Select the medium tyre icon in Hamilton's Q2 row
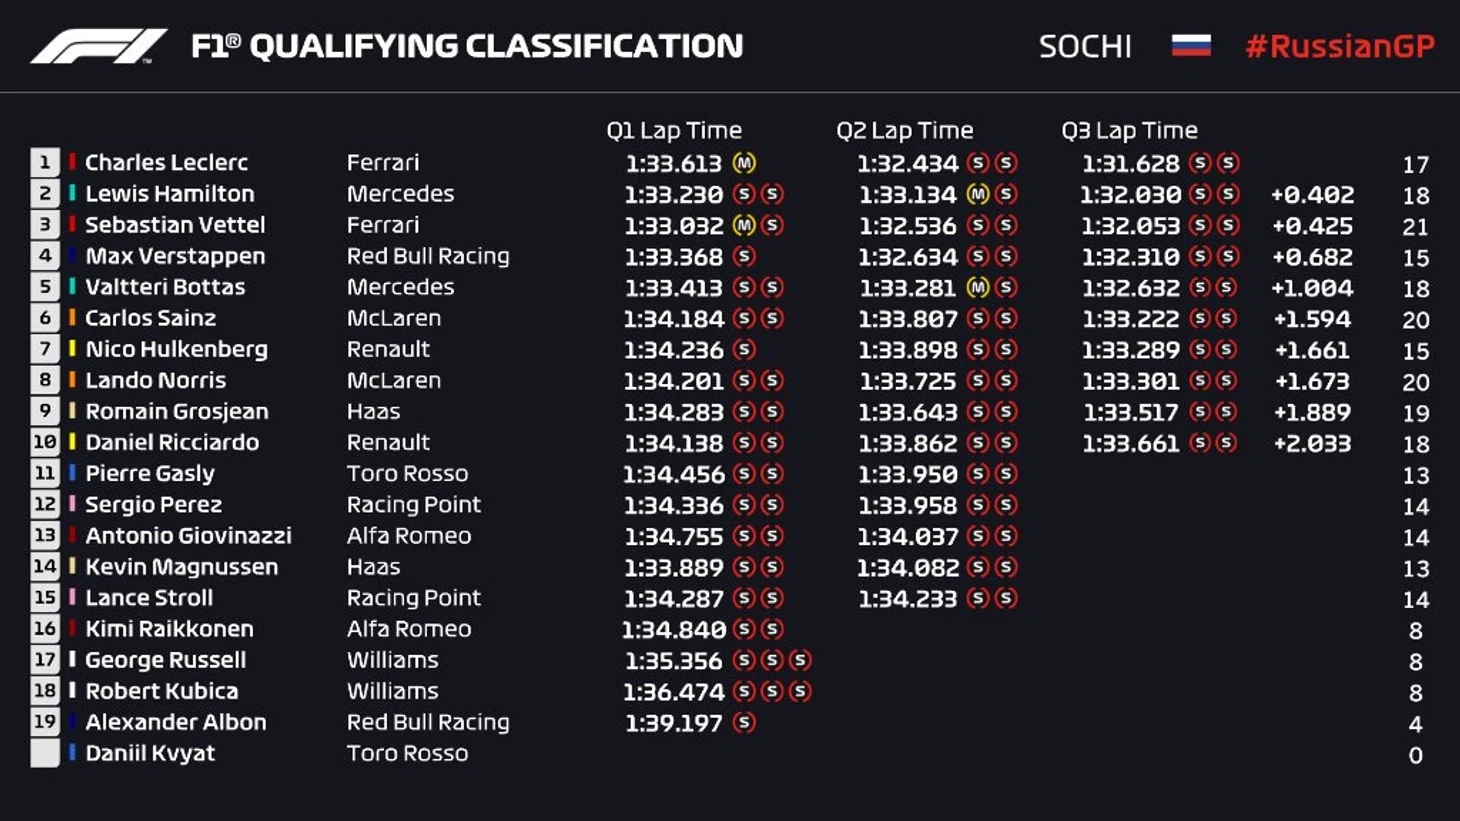Image resolution: width=1460 pixels, height=821 pixels. (978, 194)
